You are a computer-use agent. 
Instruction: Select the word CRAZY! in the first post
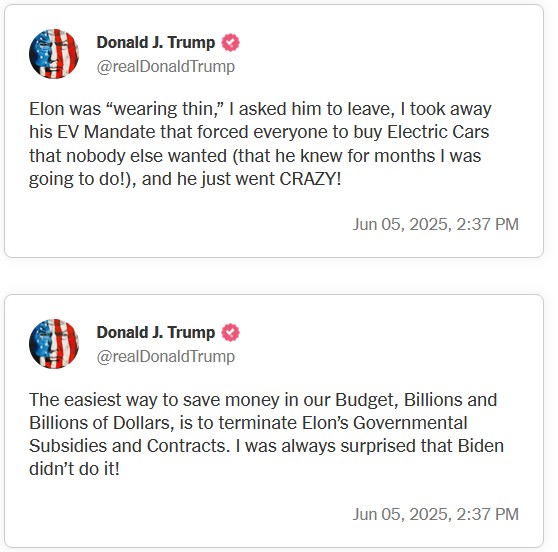(310, 179)
